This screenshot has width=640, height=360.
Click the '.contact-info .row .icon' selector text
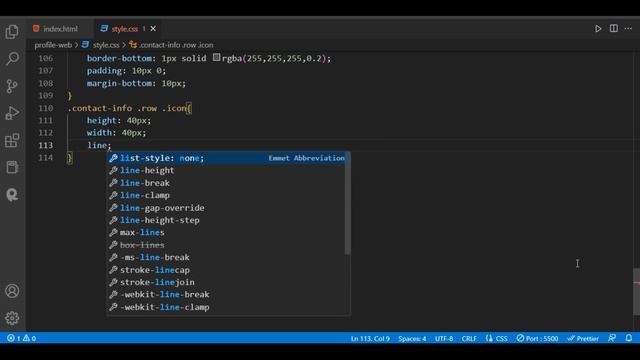coord(127,108)
